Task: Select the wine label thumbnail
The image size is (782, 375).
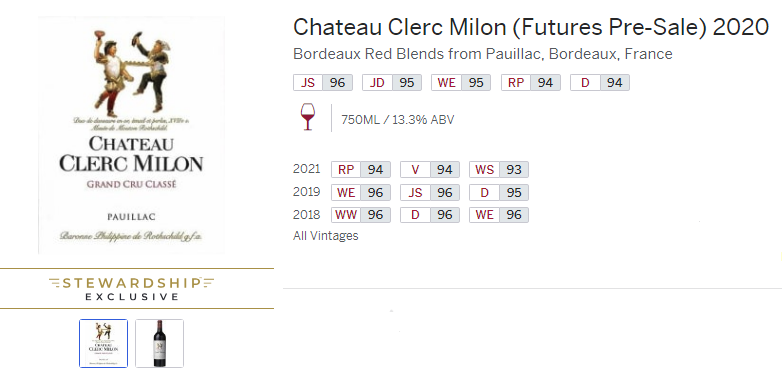Action: pyautogui.click(x=104, y=343)
